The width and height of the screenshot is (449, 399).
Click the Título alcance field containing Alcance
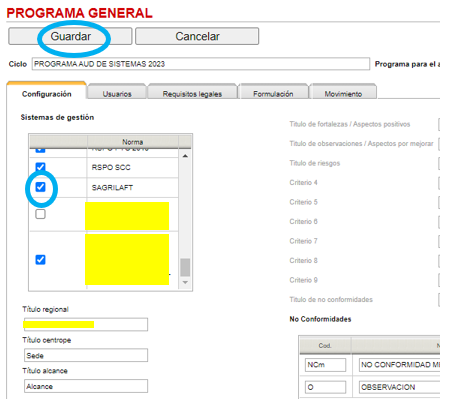click(x=86, y=386)
